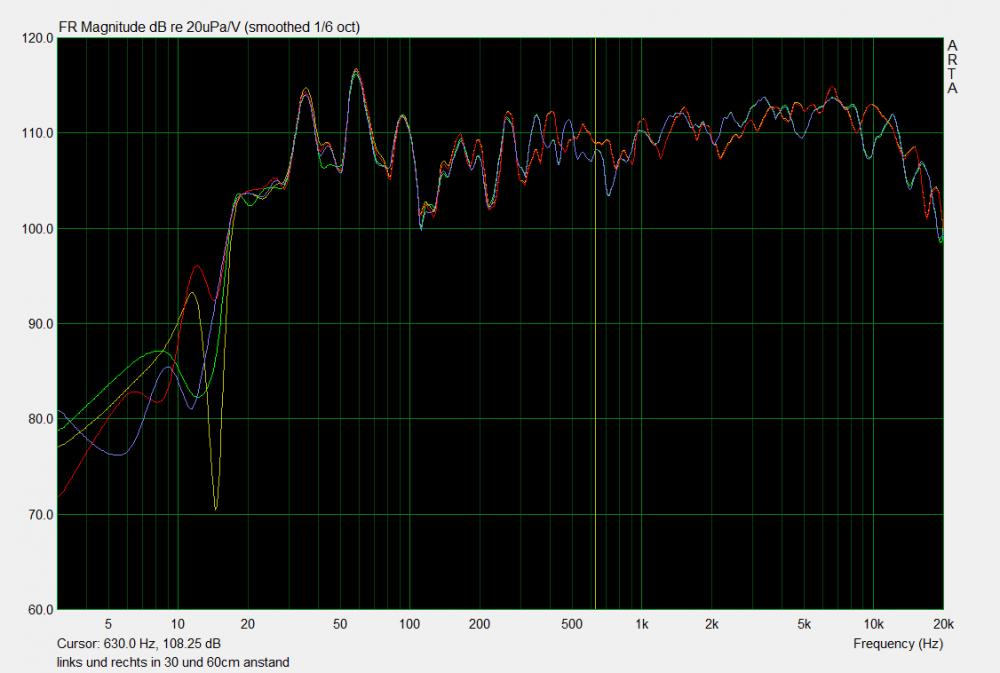Click the 20k label on the frequency axis
This screenshot has height=673, width=1000.
941,624
